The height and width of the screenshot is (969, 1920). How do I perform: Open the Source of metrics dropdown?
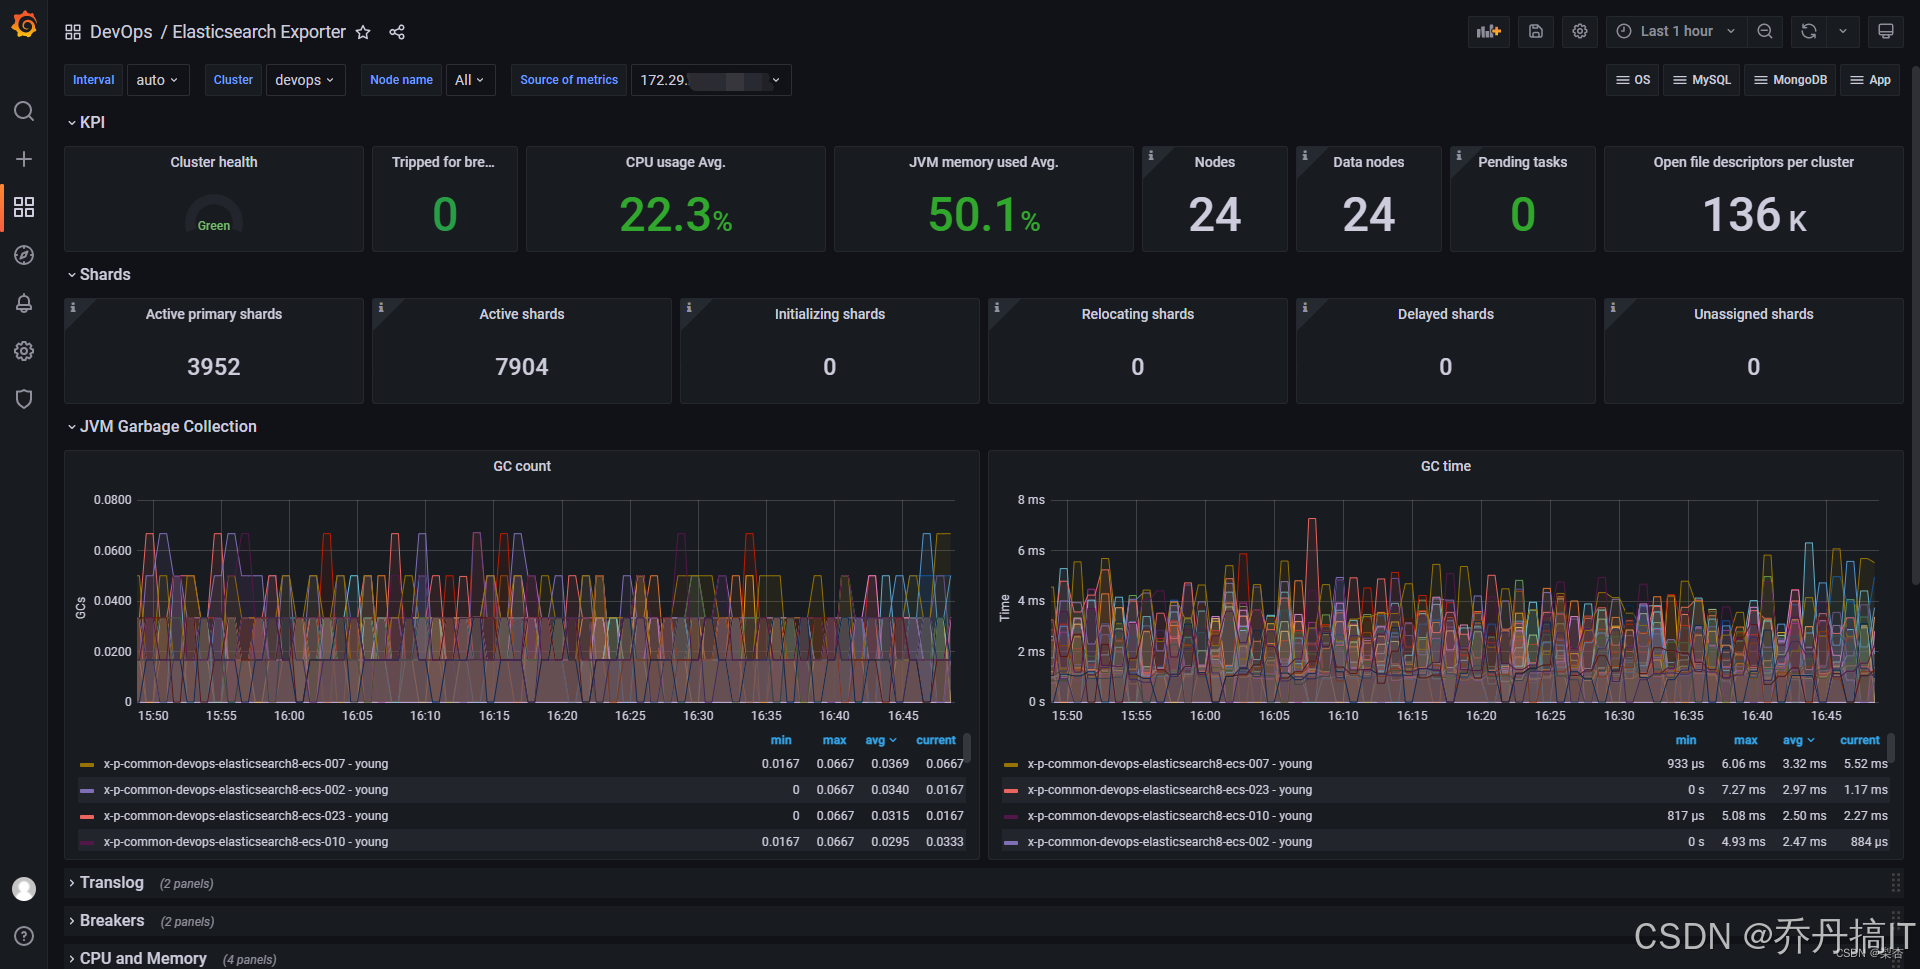point(710,80)
